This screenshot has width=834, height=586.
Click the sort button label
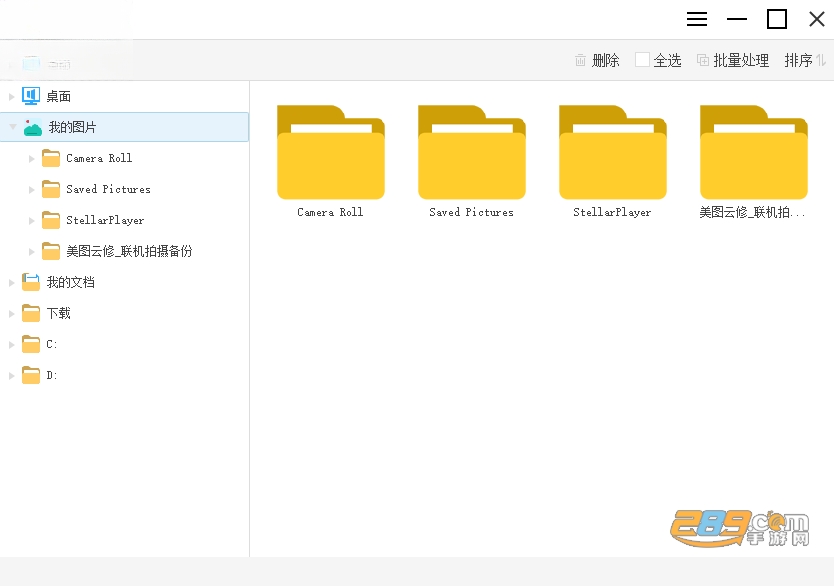point(798,60)
